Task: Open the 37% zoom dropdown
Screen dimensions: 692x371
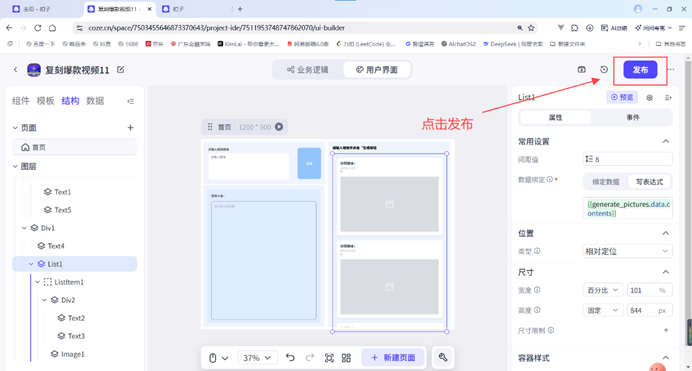Action: coord(257,358)
